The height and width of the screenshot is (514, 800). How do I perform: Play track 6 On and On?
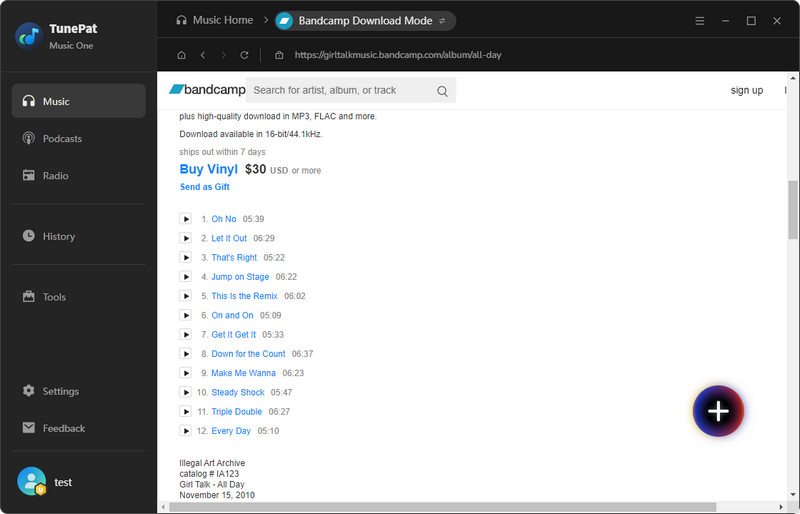[x=185, y=315]
